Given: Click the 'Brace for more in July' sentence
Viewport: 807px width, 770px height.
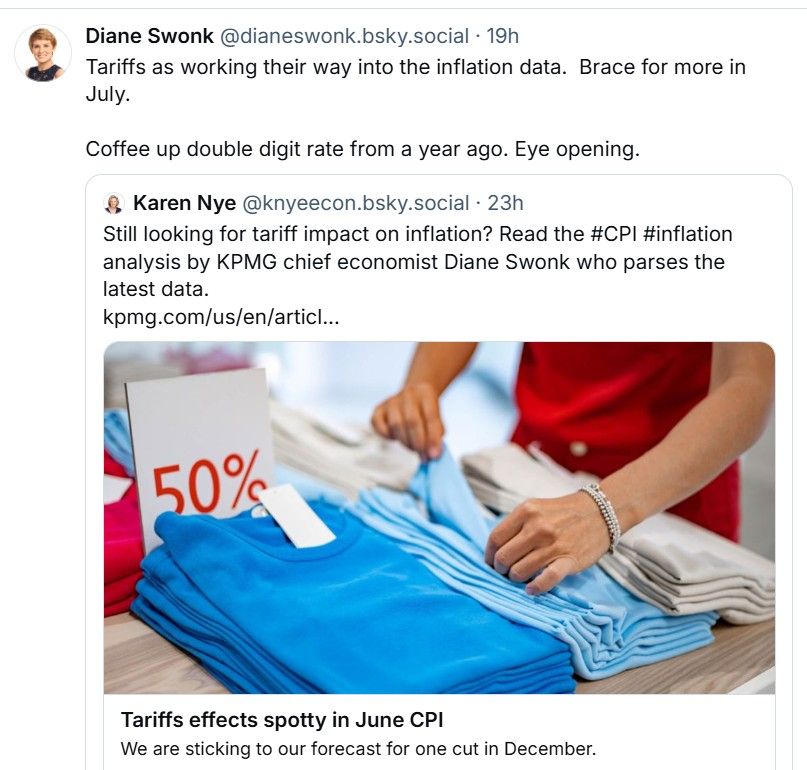Looking at the screenshot, I should [415, 81].
